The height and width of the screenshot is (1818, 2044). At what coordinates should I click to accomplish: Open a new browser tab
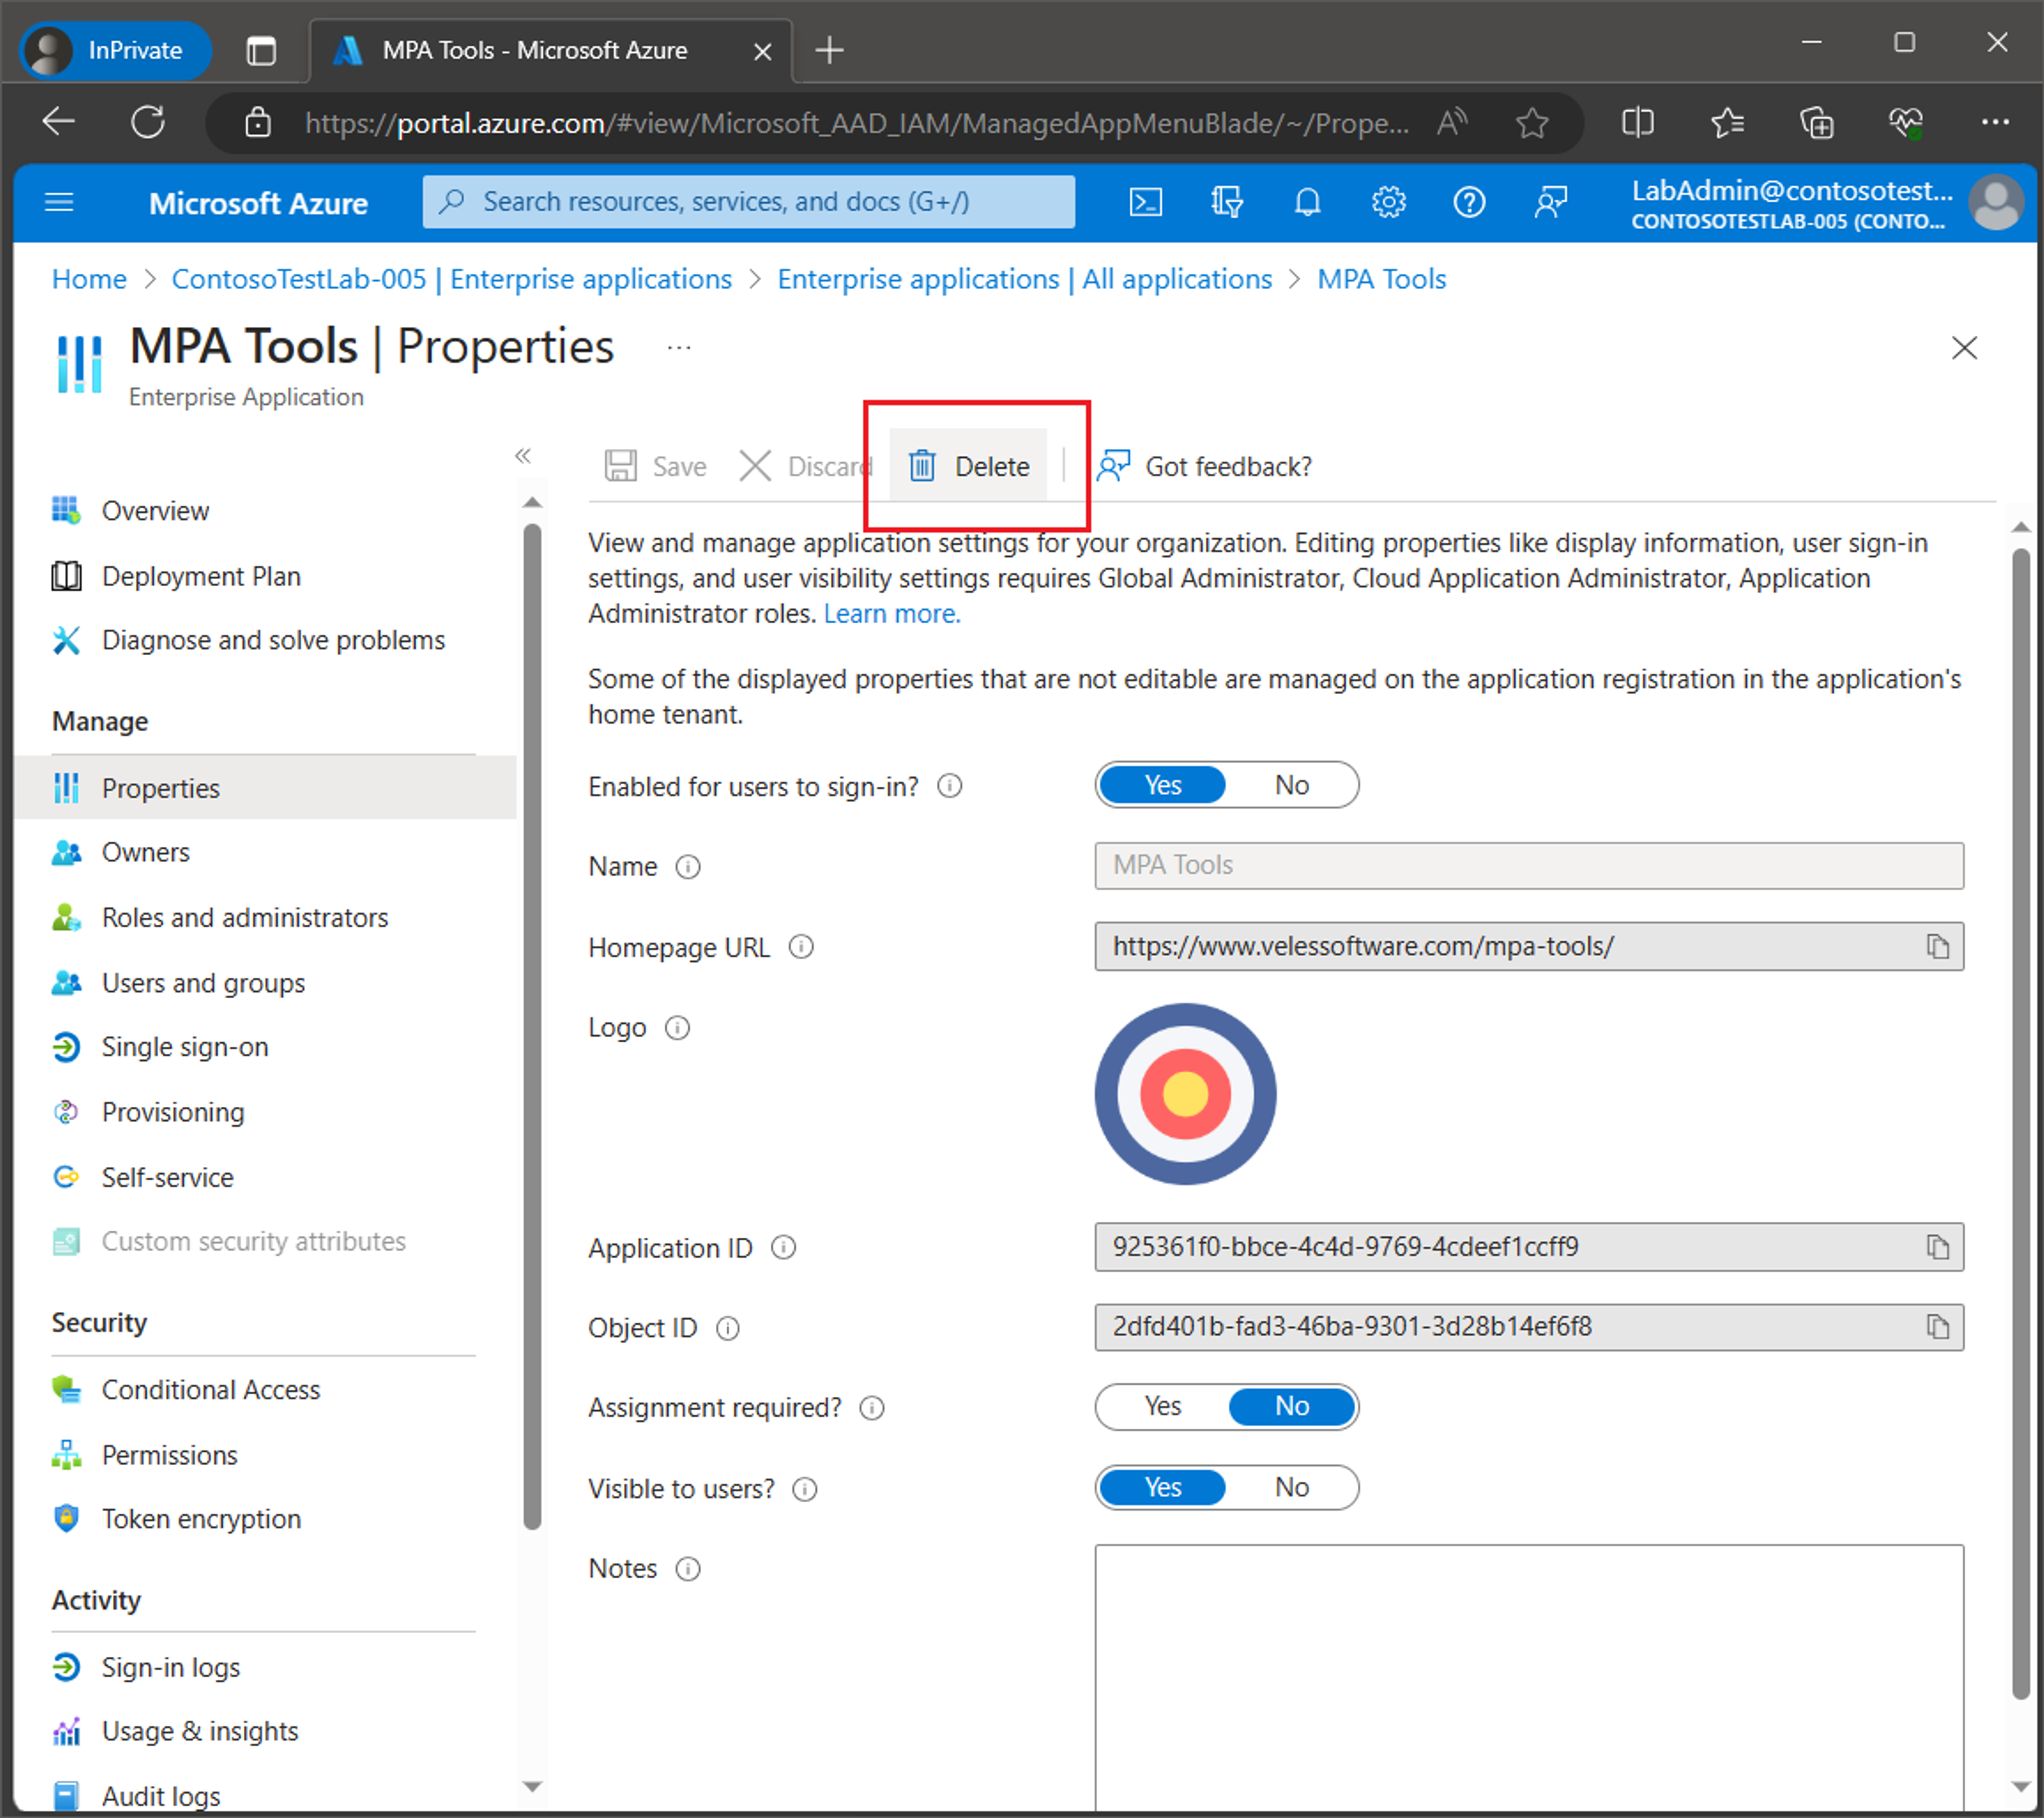[829, 50]
